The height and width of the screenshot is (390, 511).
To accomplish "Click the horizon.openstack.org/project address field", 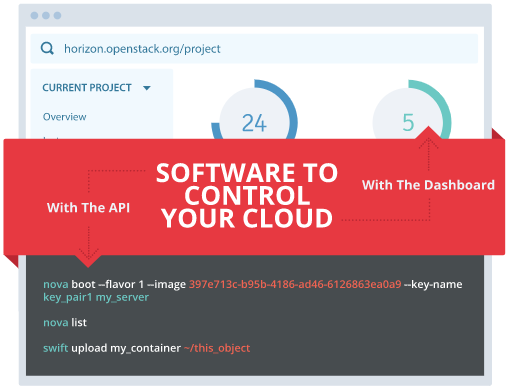I will pyautogui.click(x=254, y=49).
